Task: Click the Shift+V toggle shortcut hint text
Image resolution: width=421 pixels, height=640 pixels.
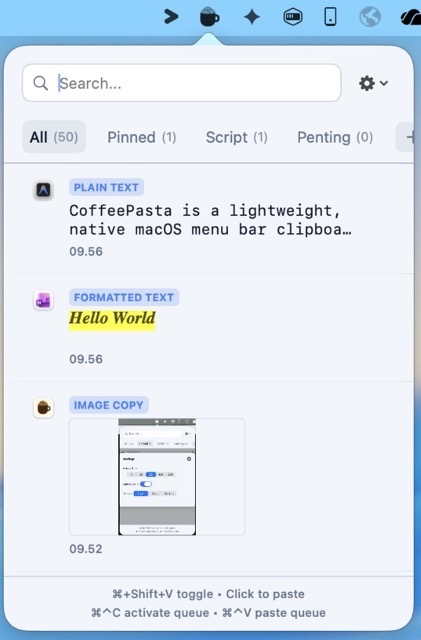Action: tap(163, 594)
